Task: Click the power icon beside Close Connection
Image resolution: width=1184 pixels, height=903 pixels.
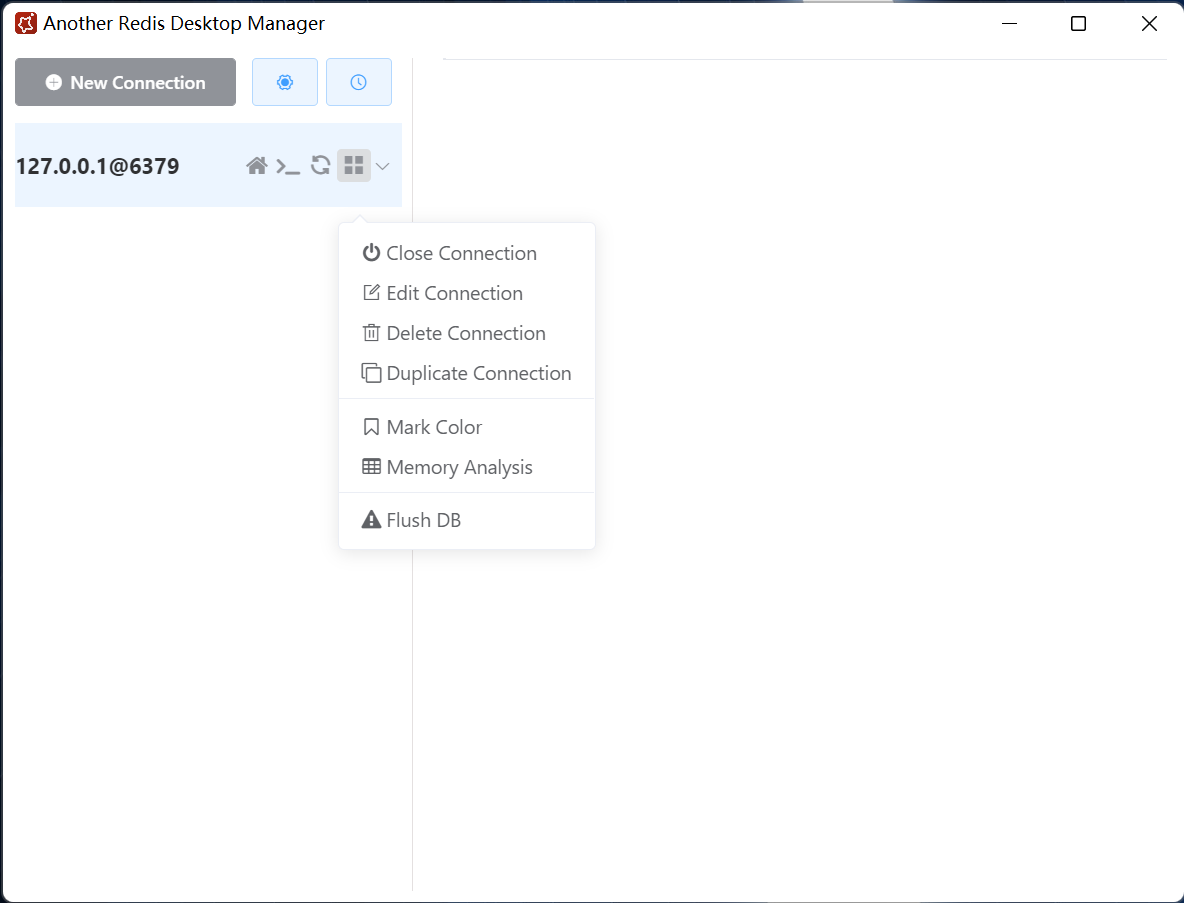Action: pos(371,252)
